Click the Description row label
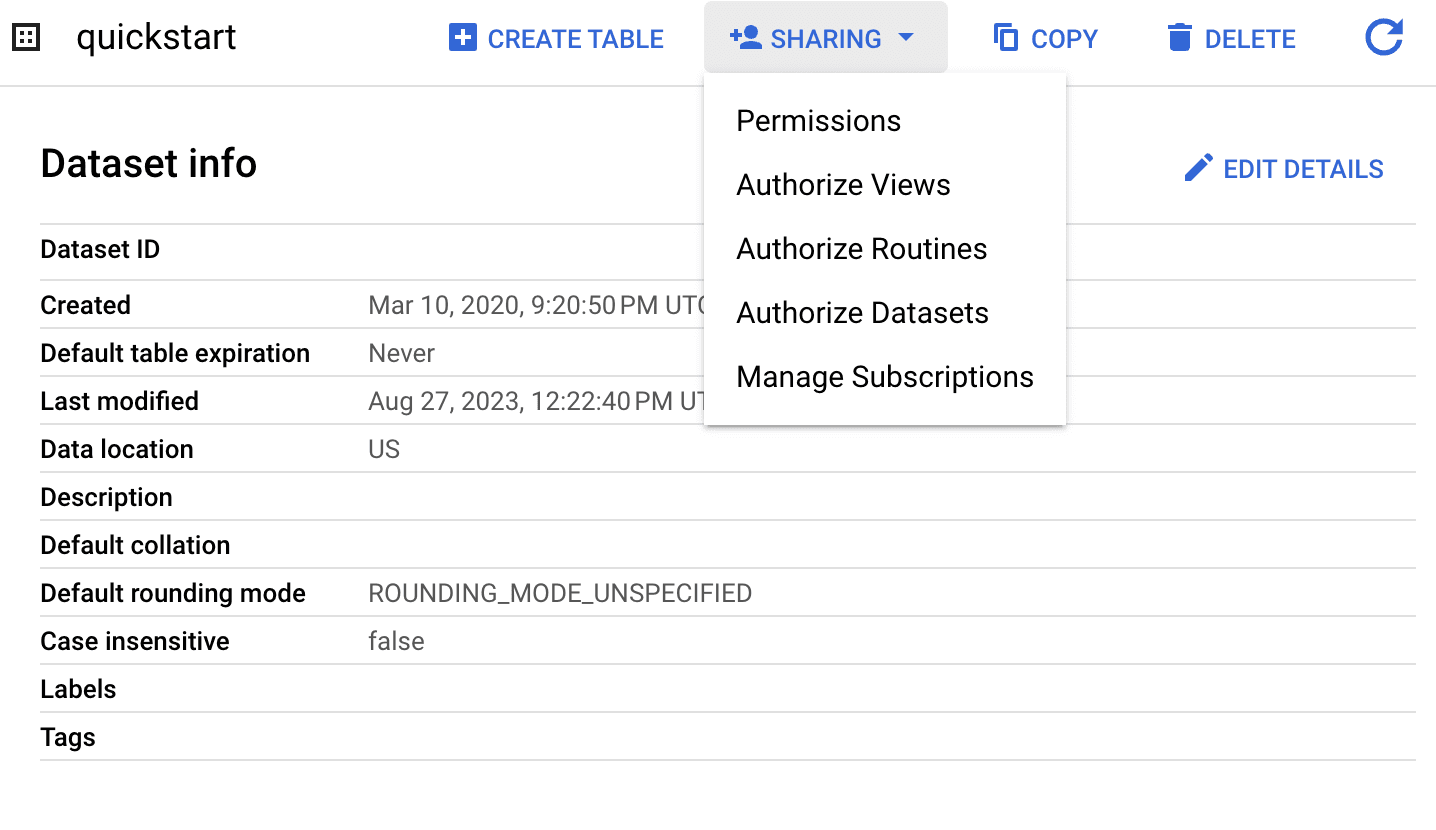The height and width of the screenshot is (830, 1436). point(107,497)
